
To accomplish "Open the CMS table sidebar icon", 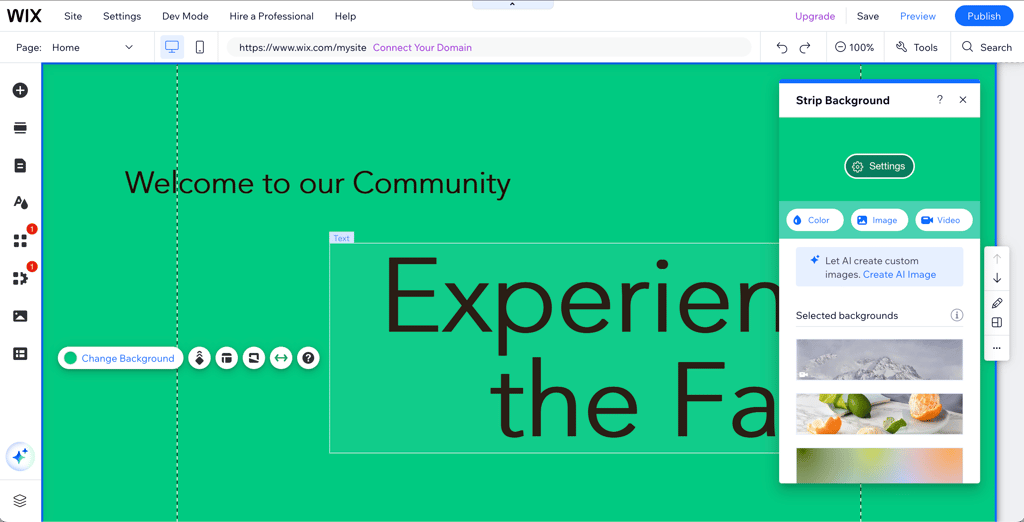I will 20,353.
